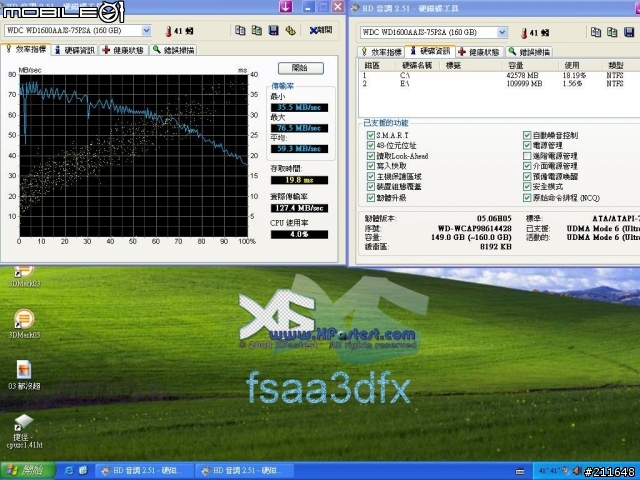
Task: Toggle the 48-位元位址 checkbox
Action: [371, 145]
